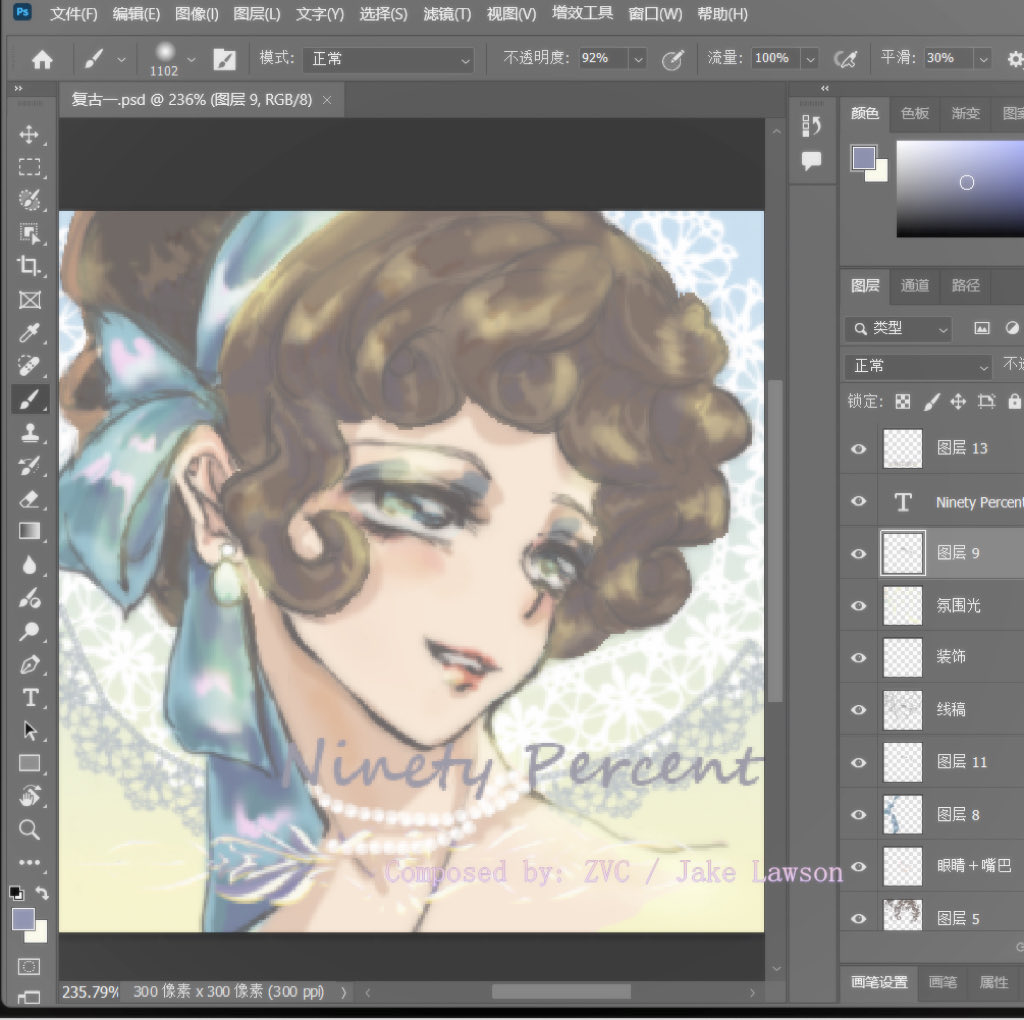This screenshot has height=1020, width=1024.
Task: Hide the 线稿 layer
Action: tap(859, 710)
